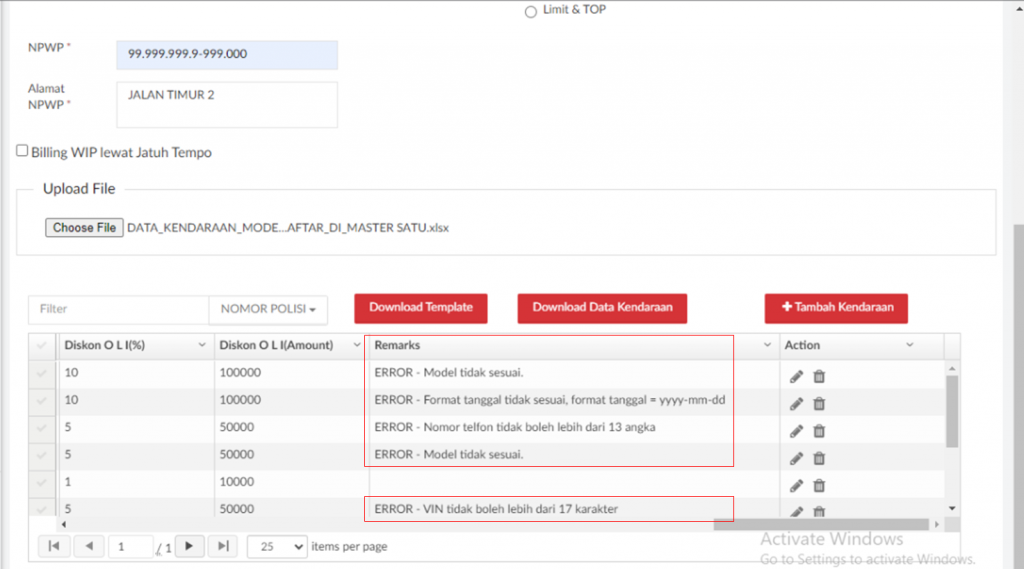The height and width of the screenshot is (569, 1024).
Task: Toggle the select-all checkbox in grid header
Action: click(x=42, y=346)
